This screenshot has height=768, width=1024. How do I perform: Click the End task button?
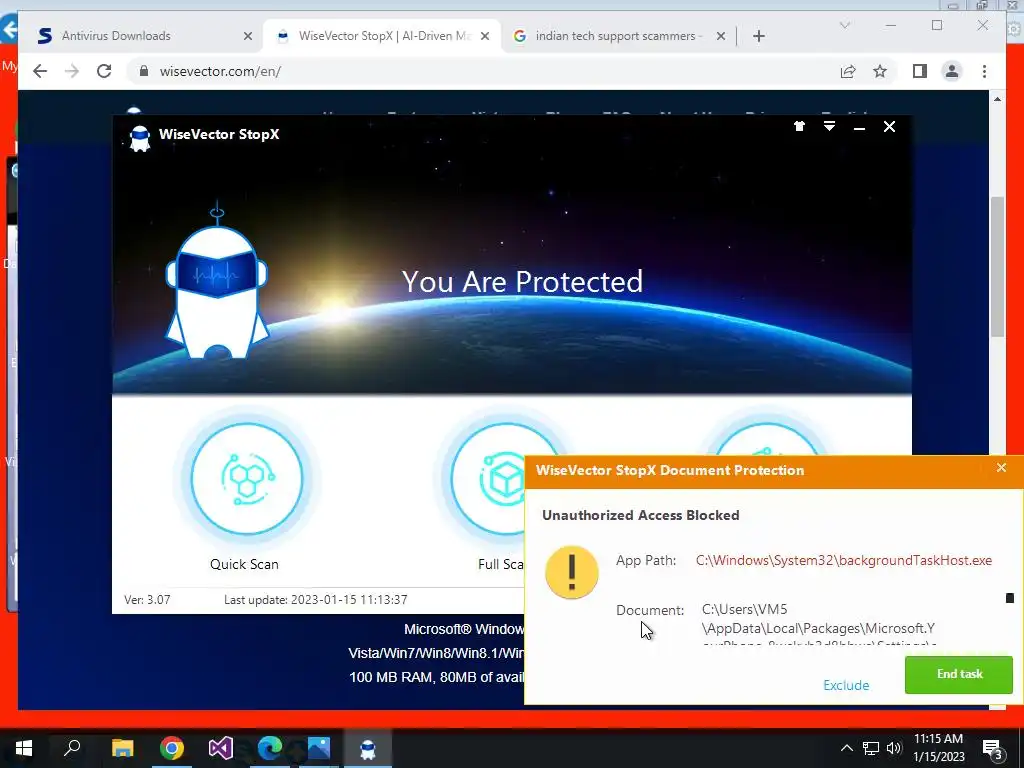pyautogui.click(x=959, y=675)
